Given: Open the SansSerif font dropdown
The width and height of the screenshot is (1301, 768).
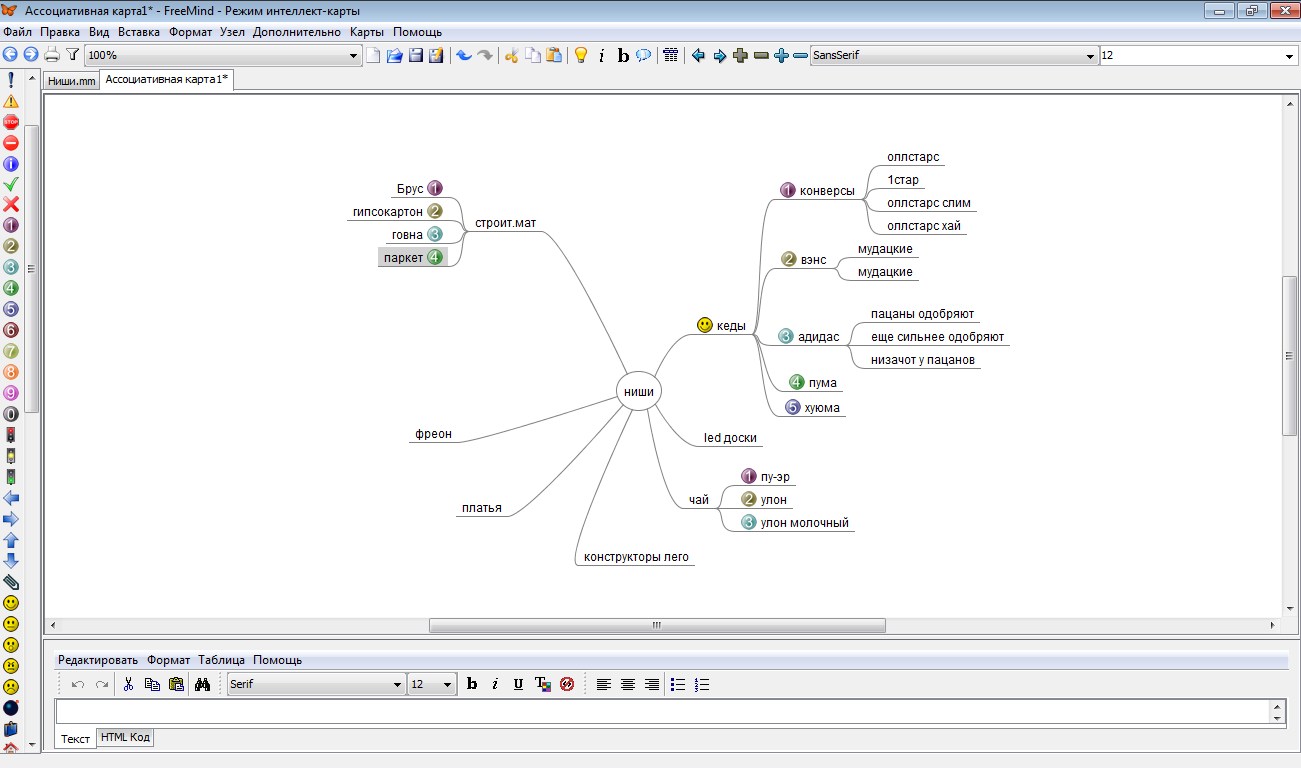Looking at the screenshot, I should [x=1090, y=56].
